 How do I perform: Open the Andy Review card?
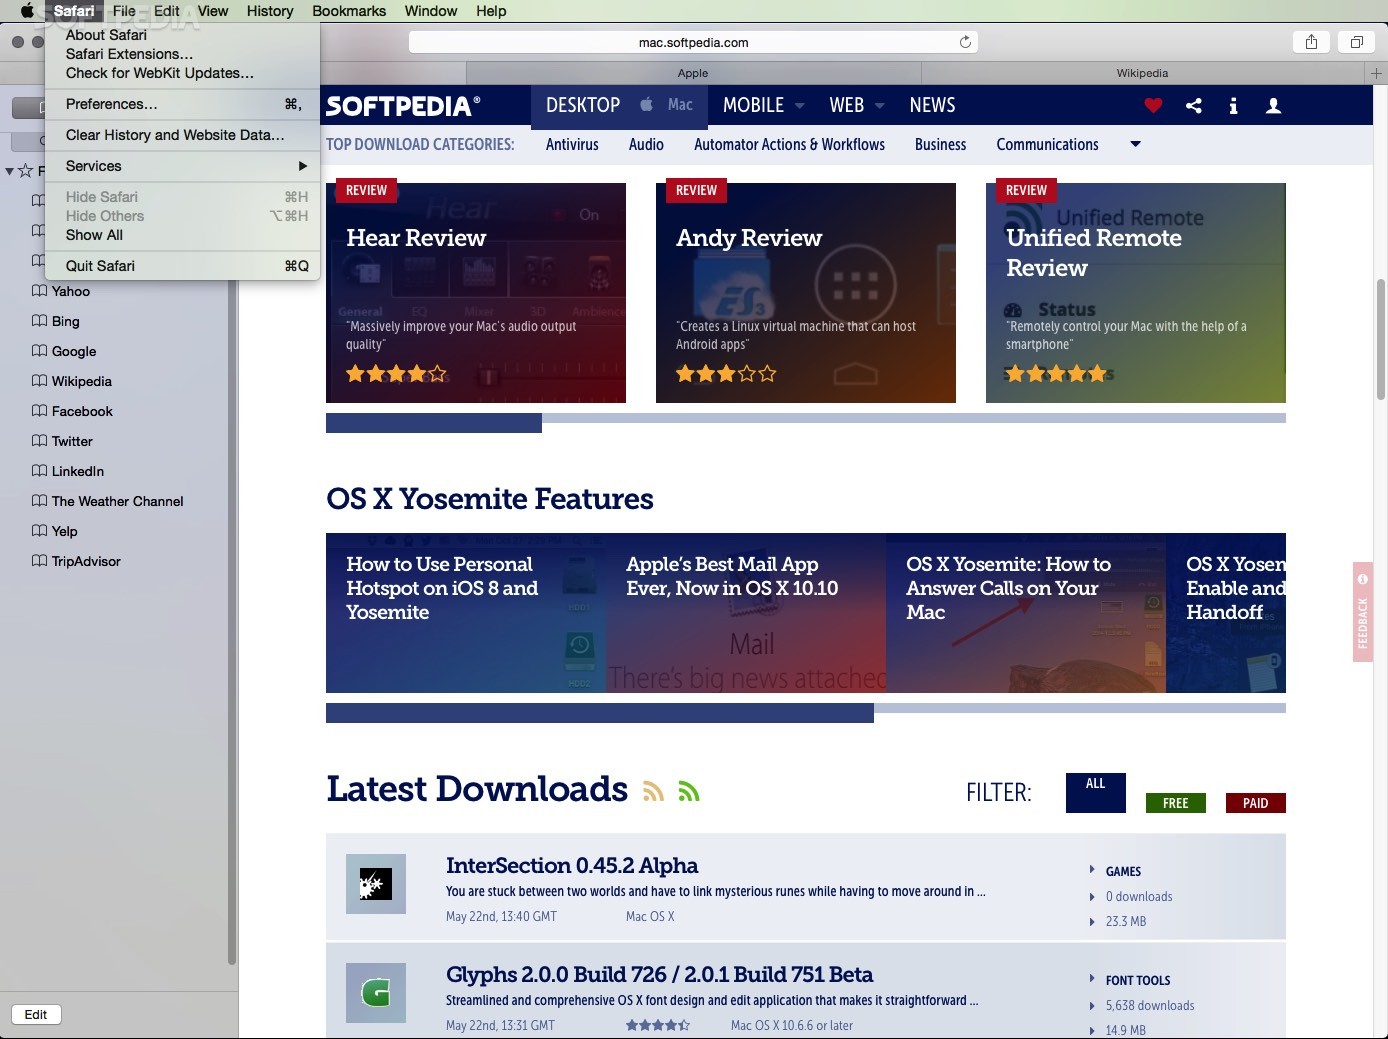(806, 293)
